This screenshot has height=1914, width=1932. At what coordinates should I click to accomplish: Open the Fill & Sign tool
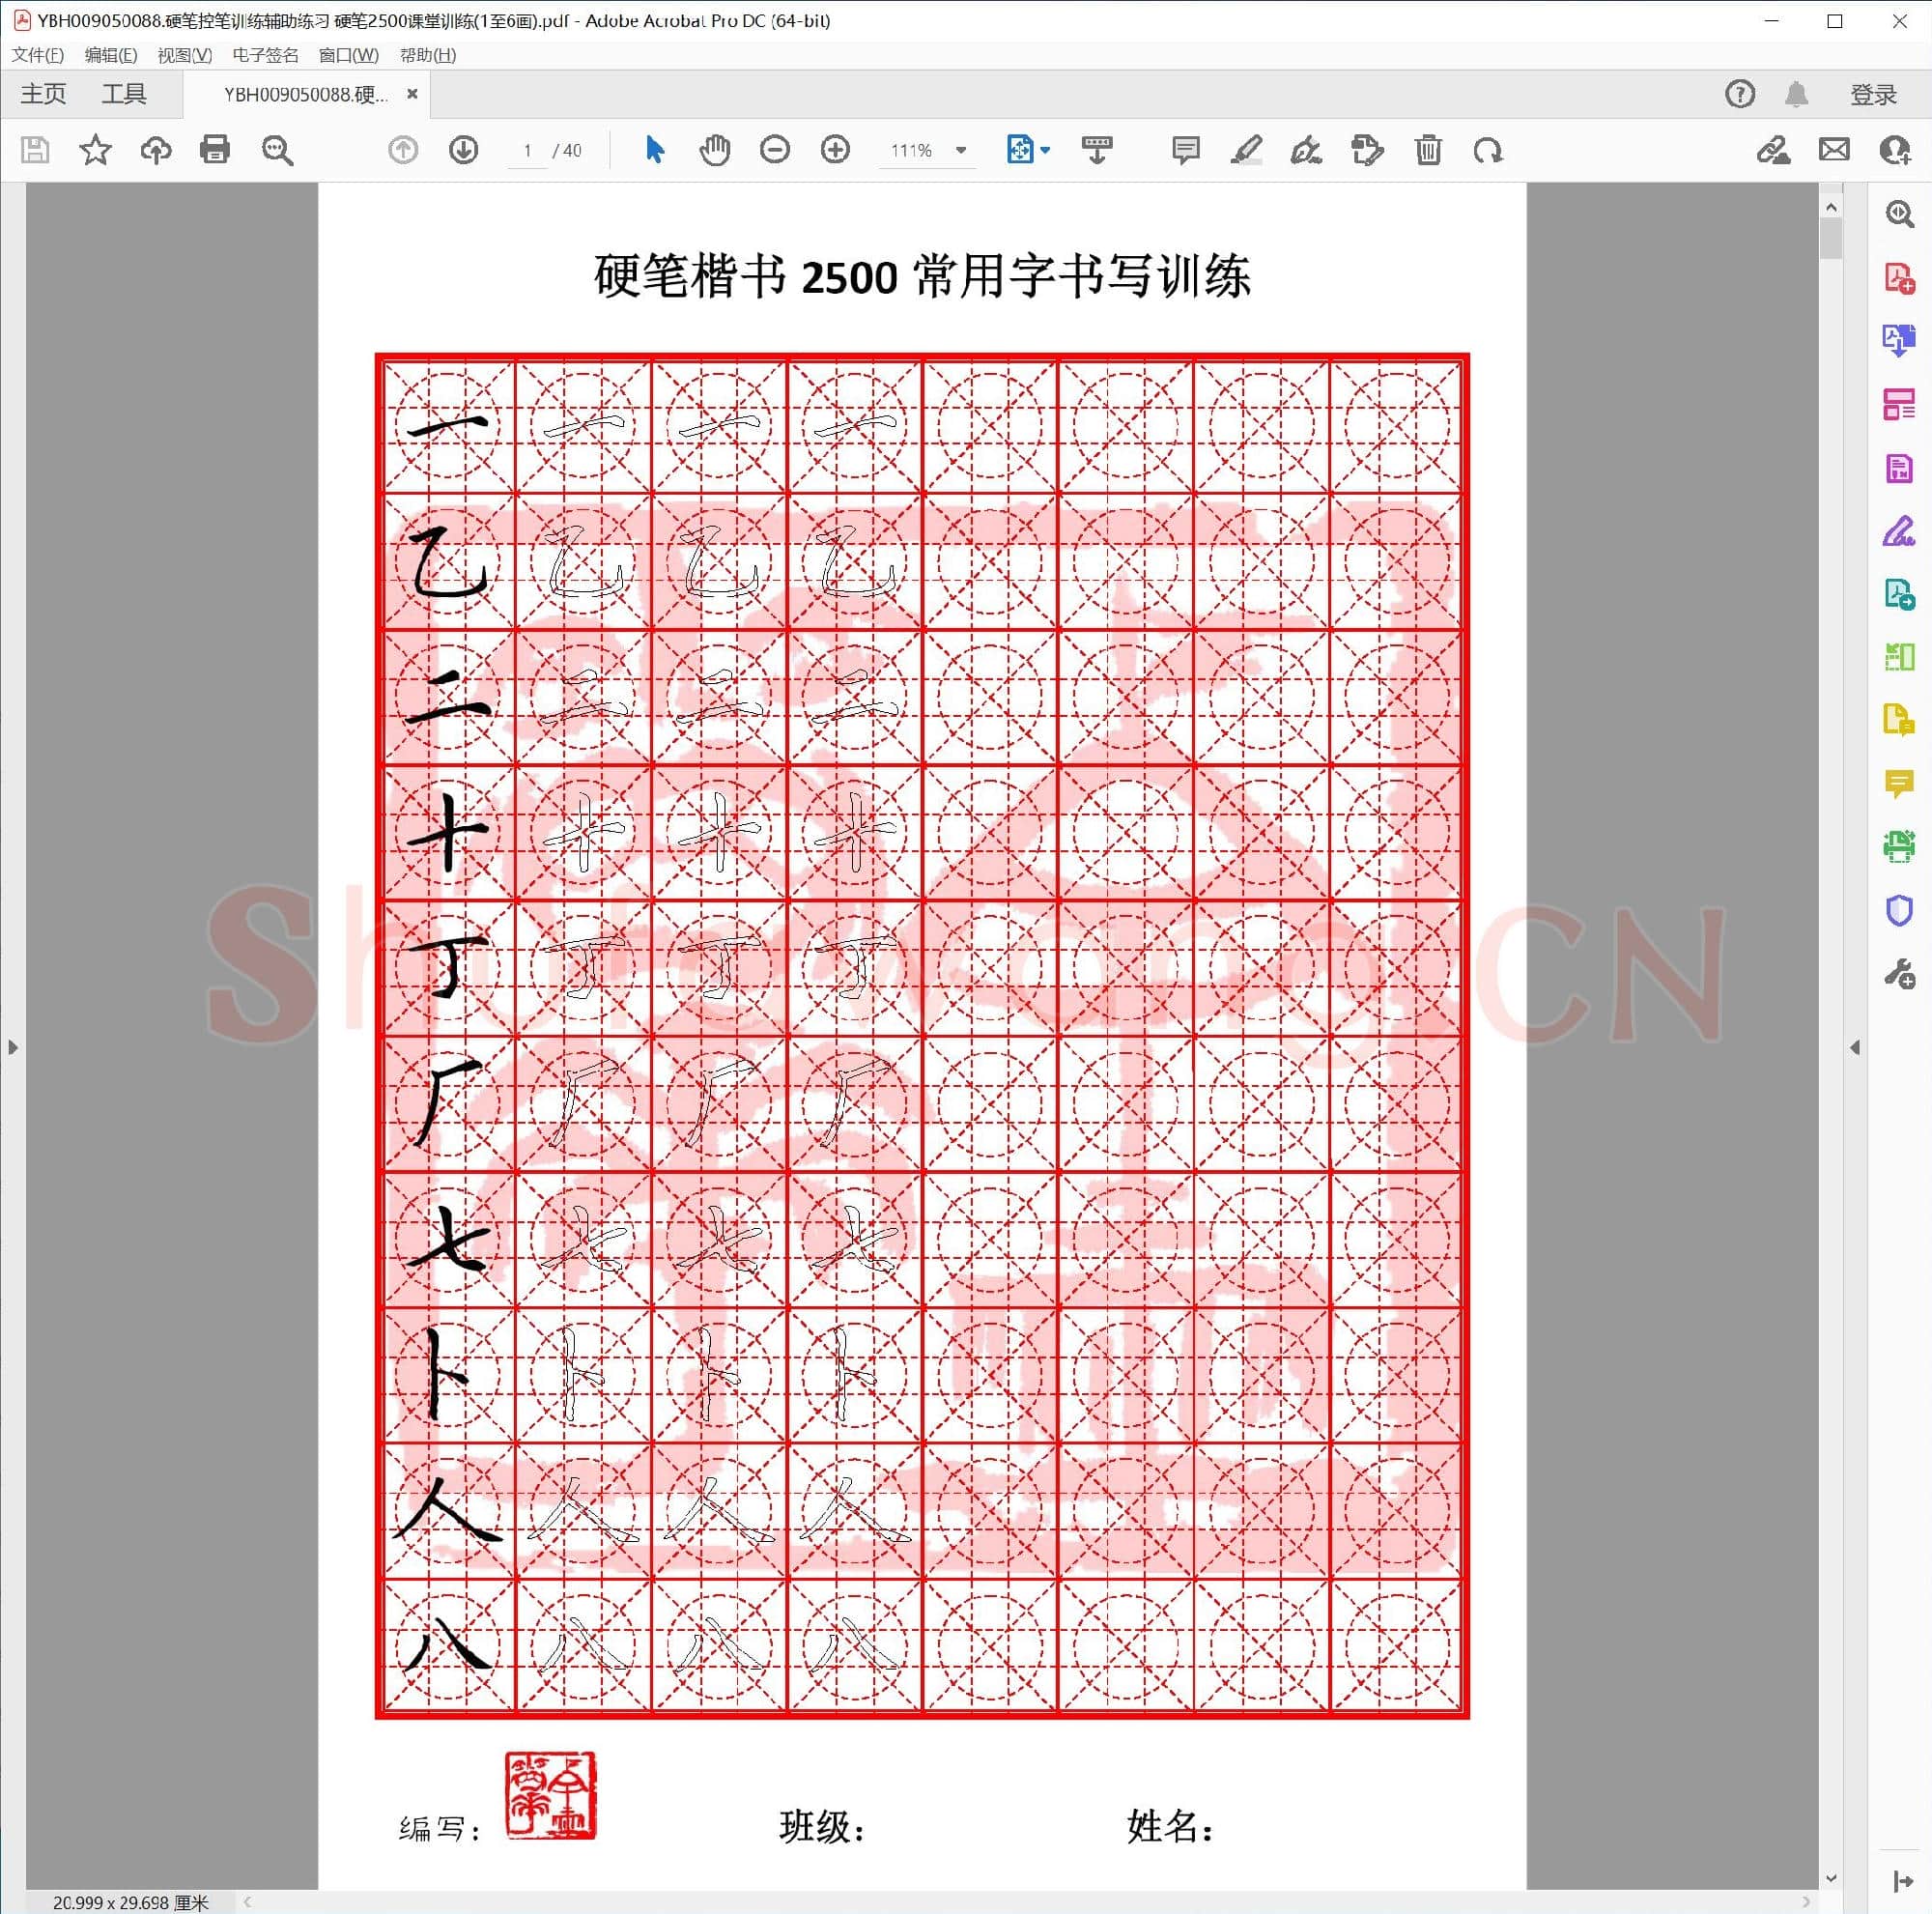coord(1898,535)
